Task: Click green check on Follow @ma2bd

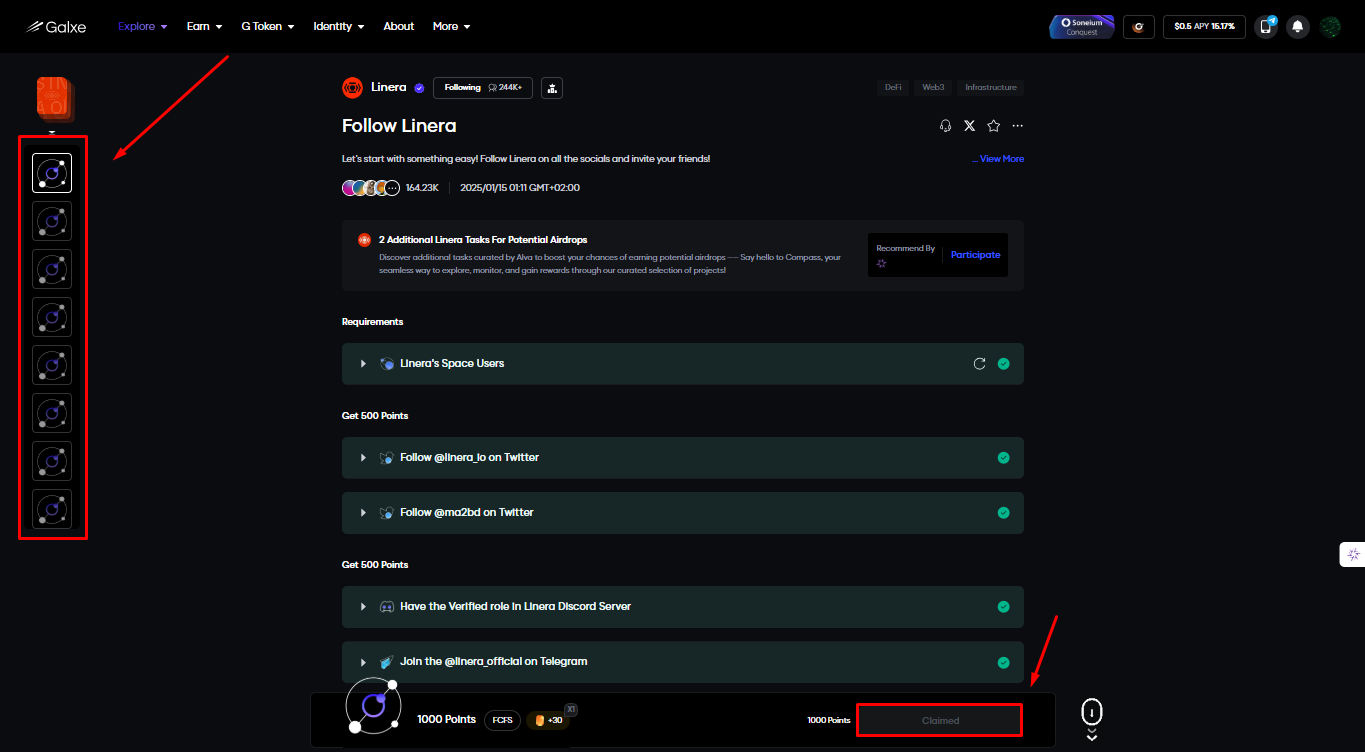Action: pos(1003,513)
